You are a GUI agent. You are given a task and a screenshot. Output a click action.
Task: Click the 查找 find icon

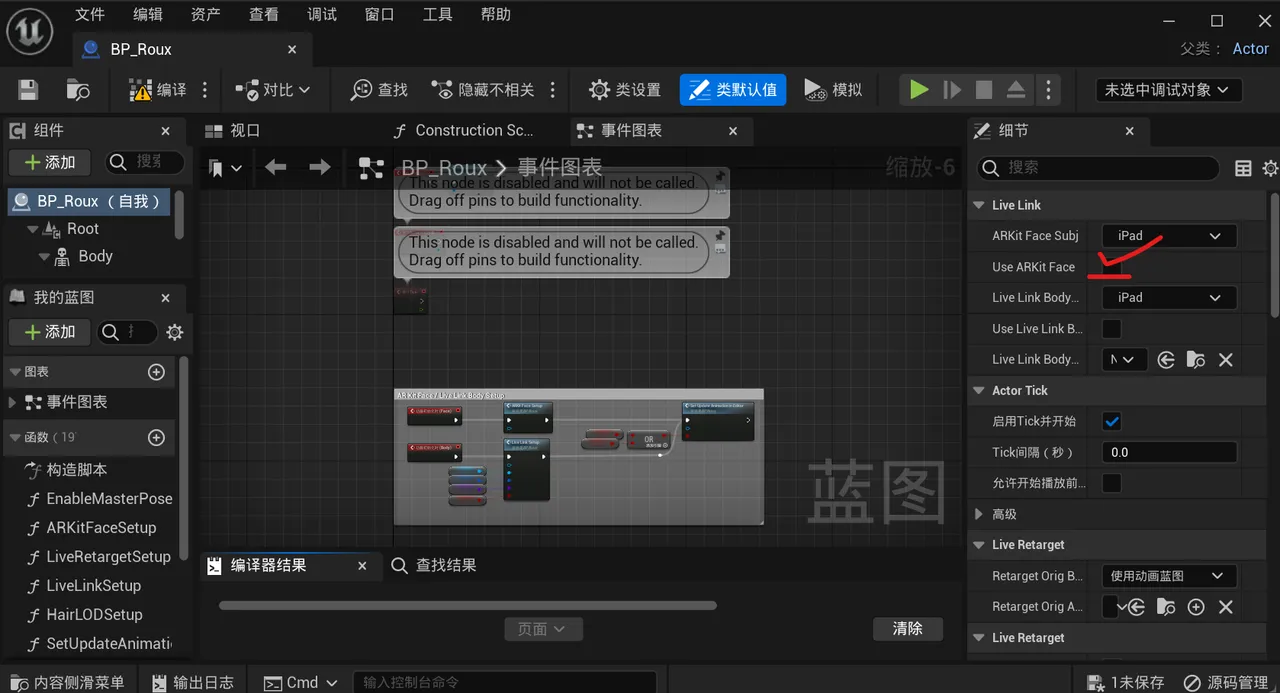click(x=379, y=90)
